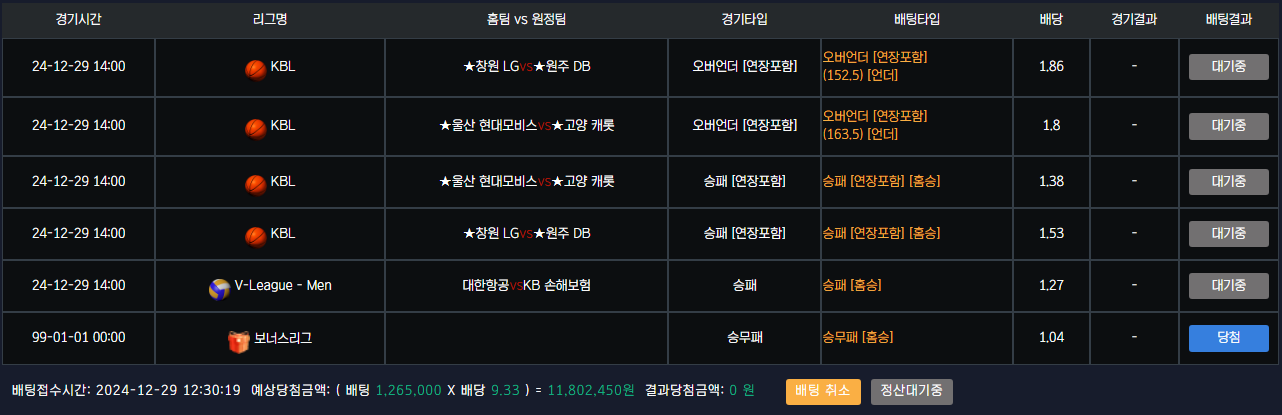This screenshot has height=415, width=1282.
Task: Click the basketball icon beside the 163.5 under bet
Action: (255, 127)
